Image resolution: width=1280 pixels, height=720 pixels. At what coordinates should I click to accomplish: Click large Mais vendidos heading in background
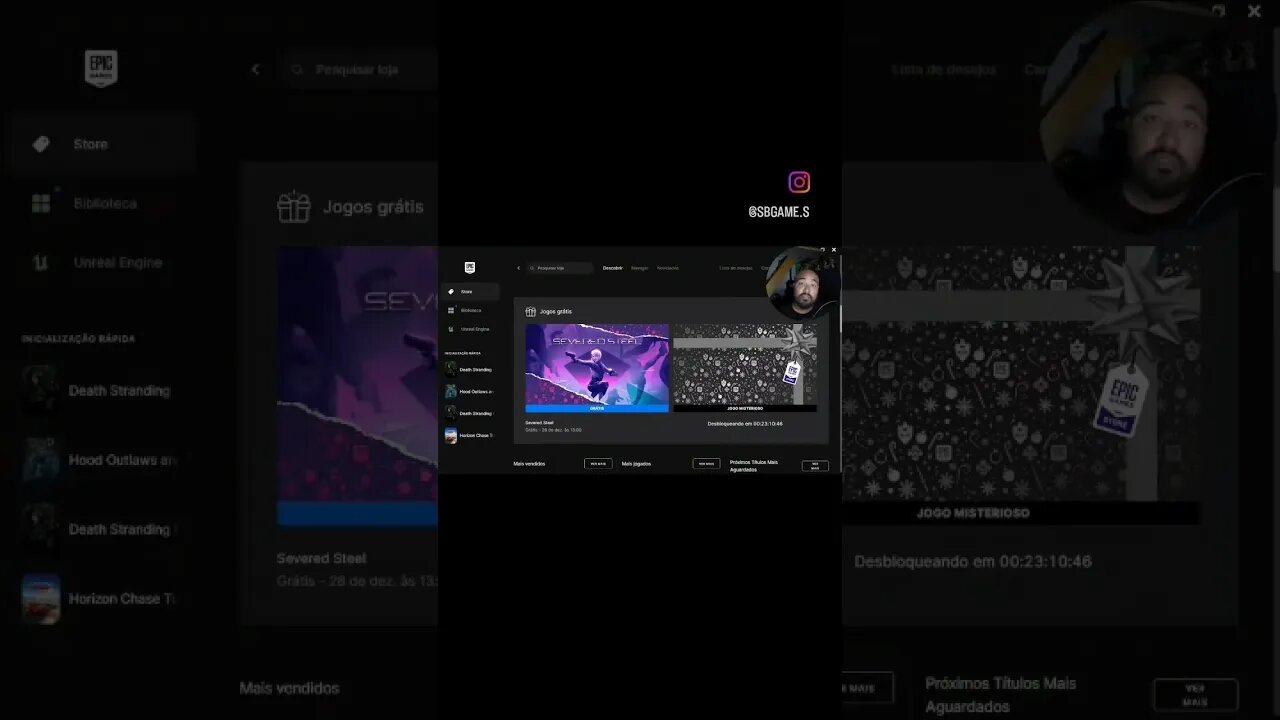[290, 688]
